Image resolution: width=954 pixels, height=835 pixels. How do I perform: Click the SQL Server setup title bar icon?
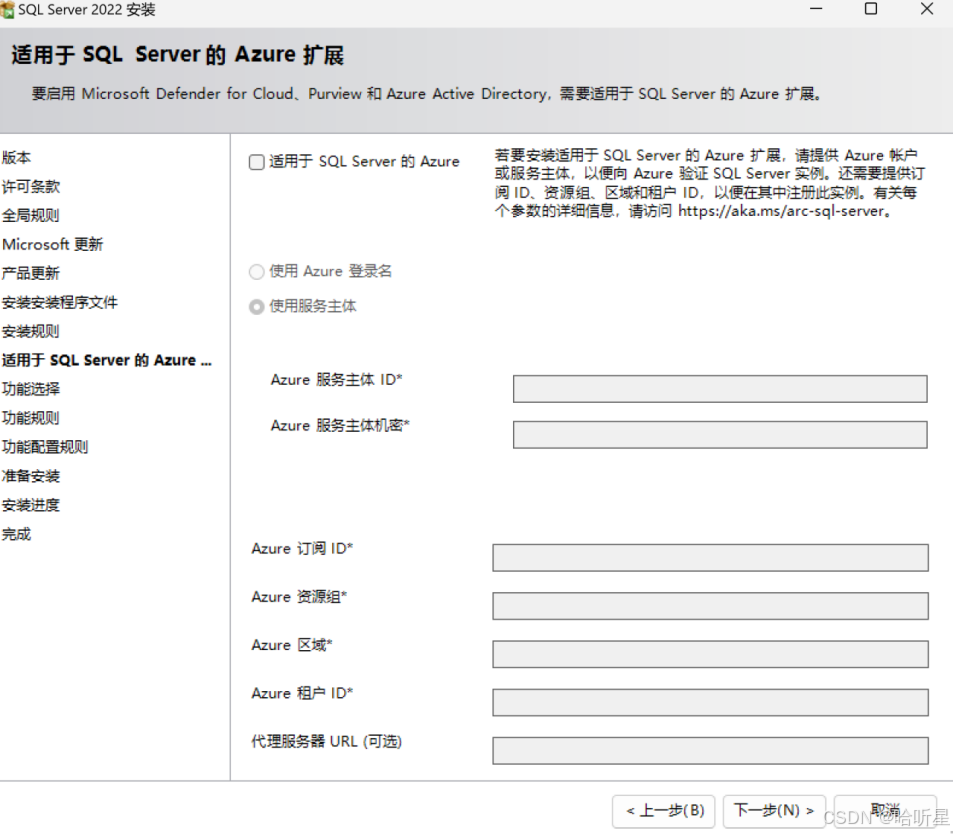(7, 10)
